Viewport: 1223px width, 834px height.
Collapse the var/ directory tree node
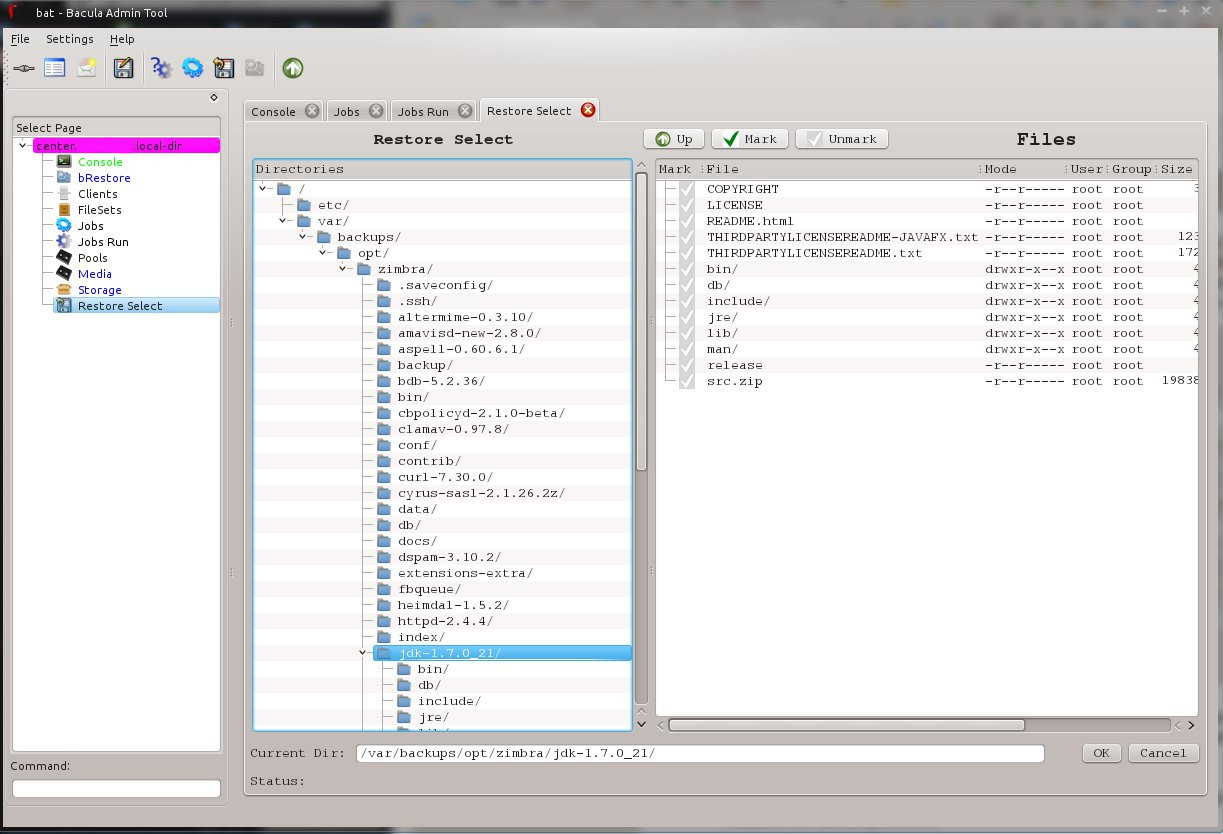coord(283,221)
